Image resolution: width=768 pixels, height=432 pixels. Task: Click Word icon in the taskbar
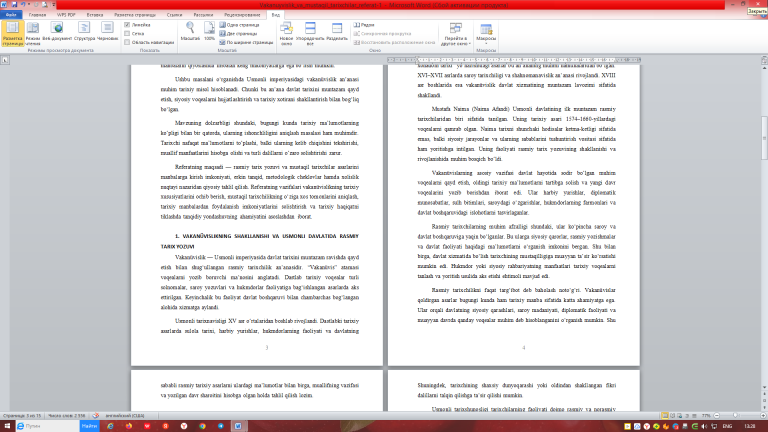pyautogui.click(x=238, y=426)
